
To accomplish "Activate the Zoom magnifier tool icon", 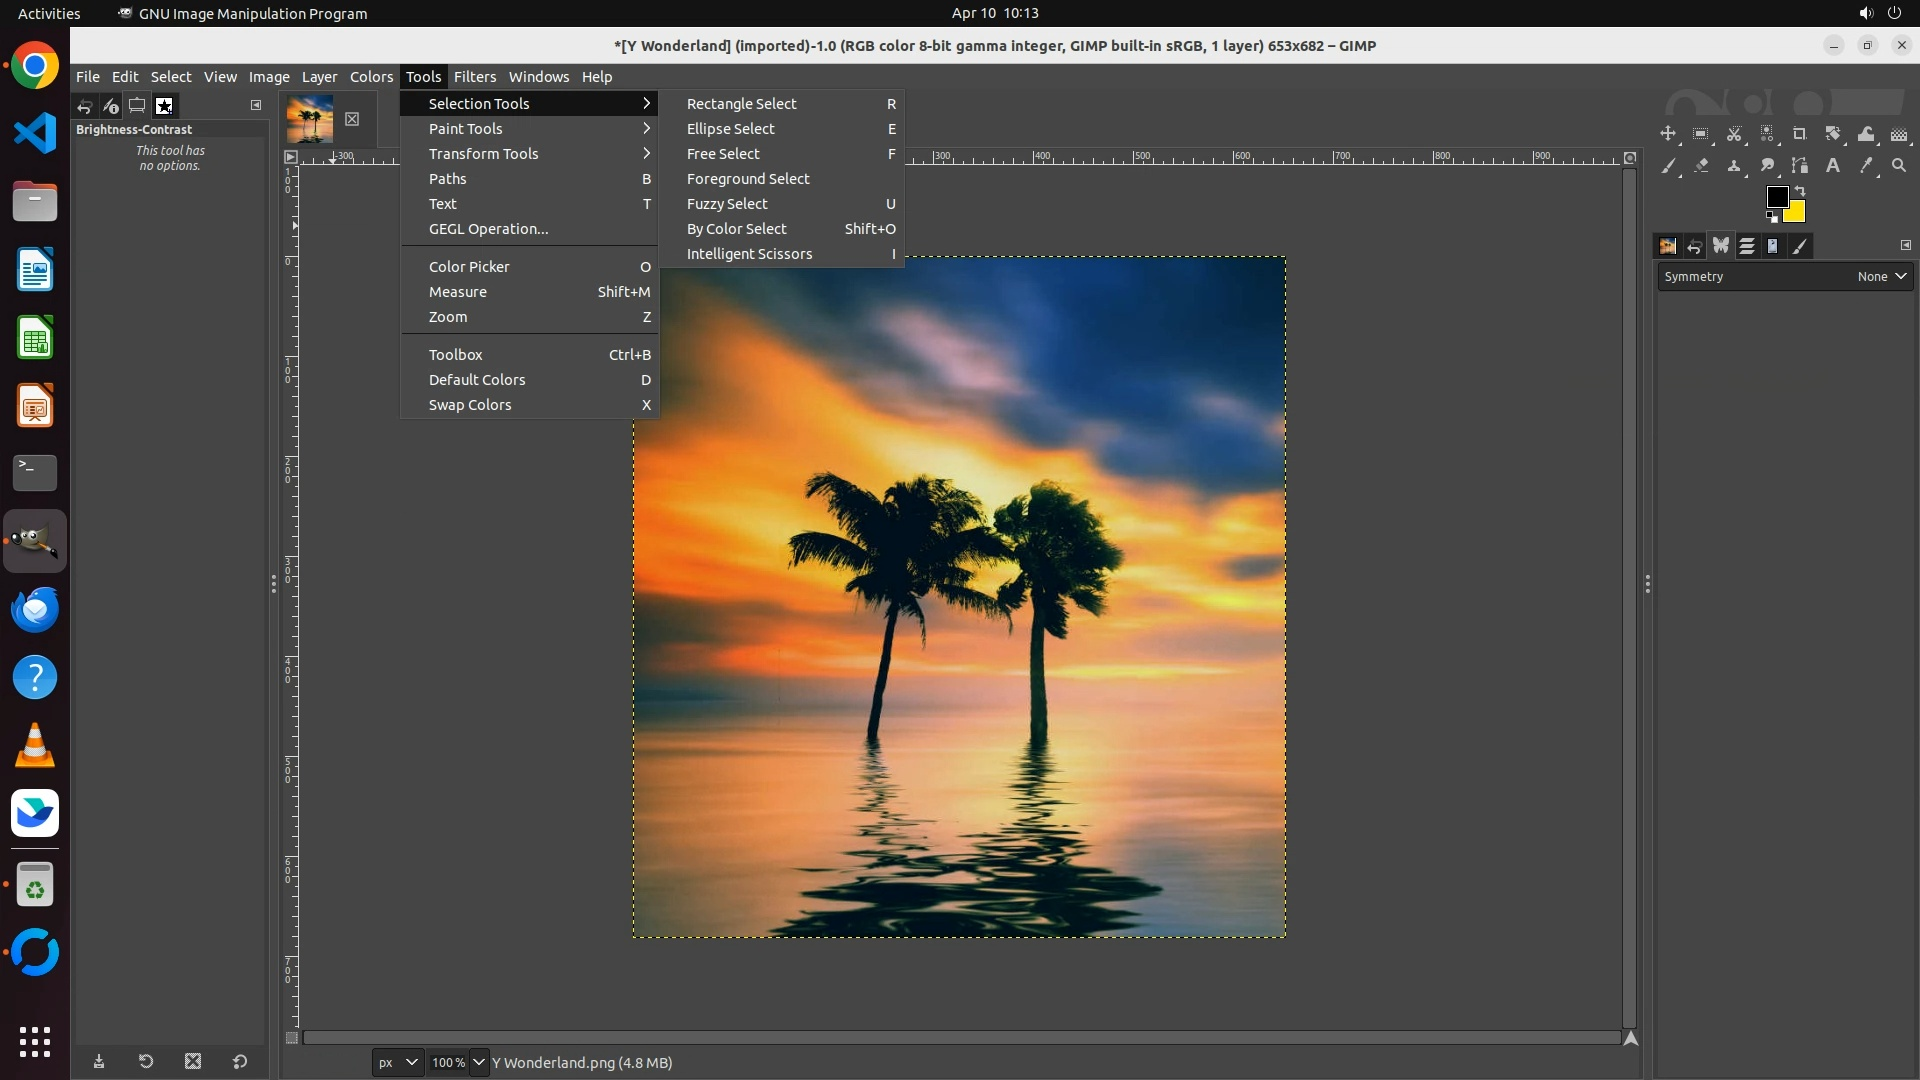I will coord(1899,166).
